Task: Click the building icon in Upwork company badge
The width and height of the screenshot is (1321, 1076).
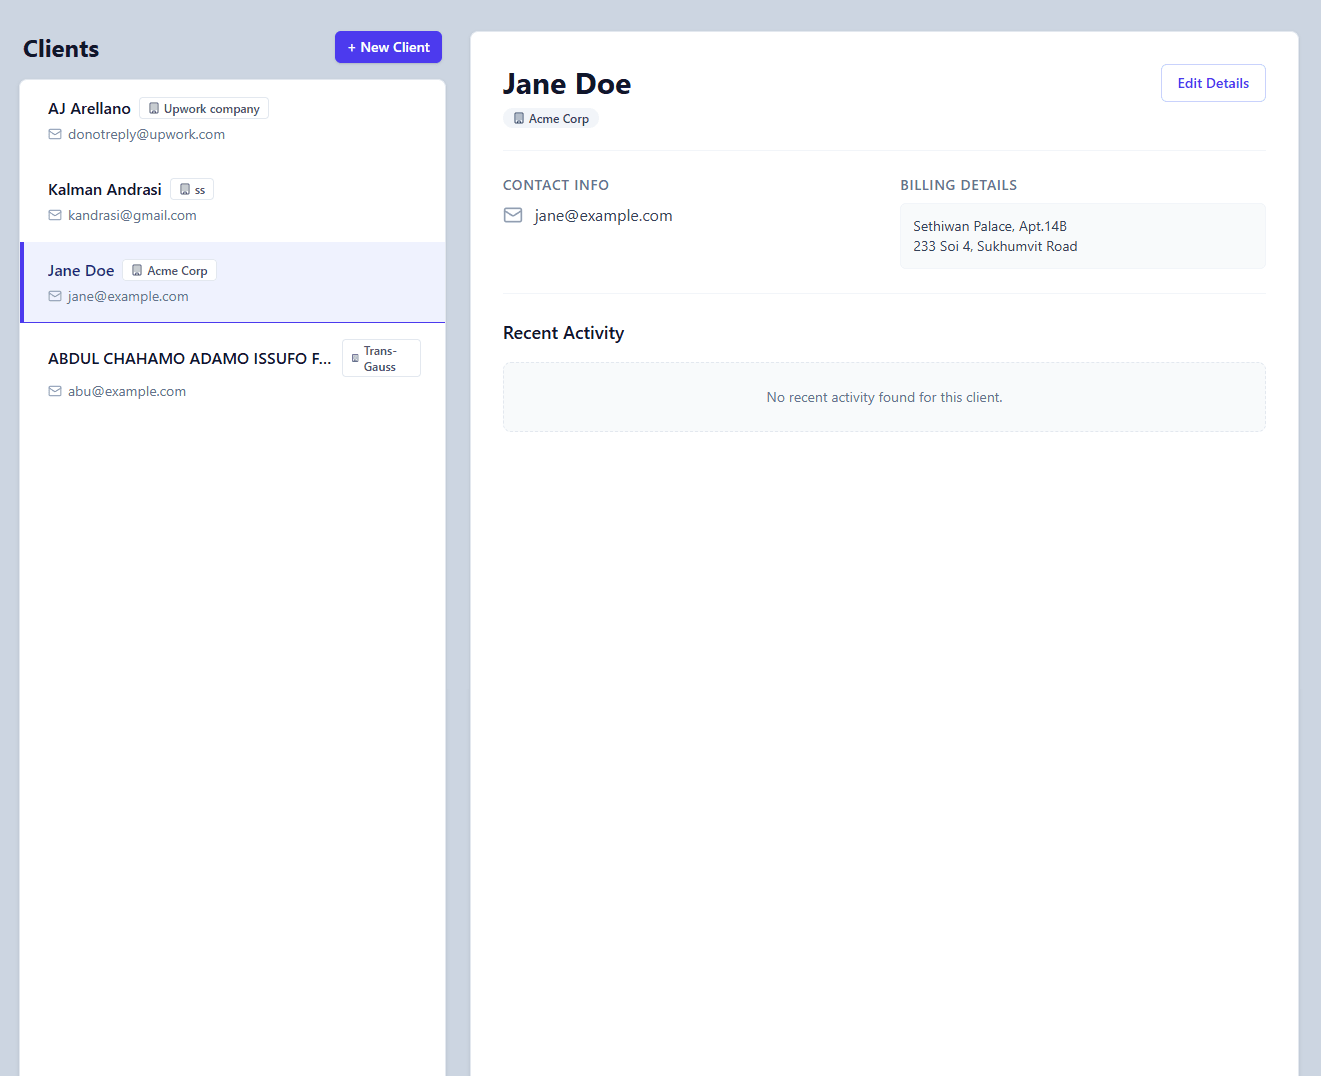Action: tap(154, 109)
